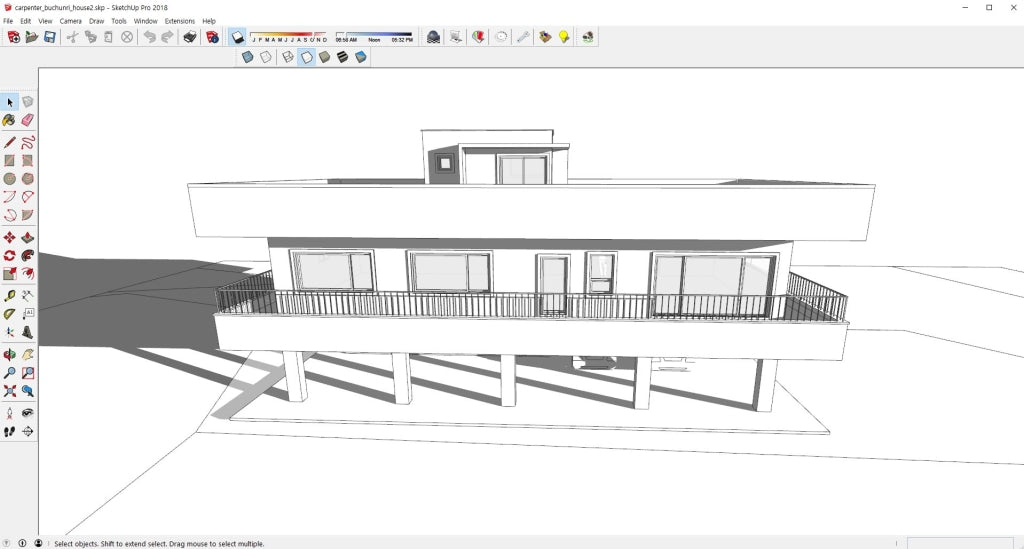Toggle the X-Ray face style
The height and width of the screenshot is (549, 1024).
point(248,57)
